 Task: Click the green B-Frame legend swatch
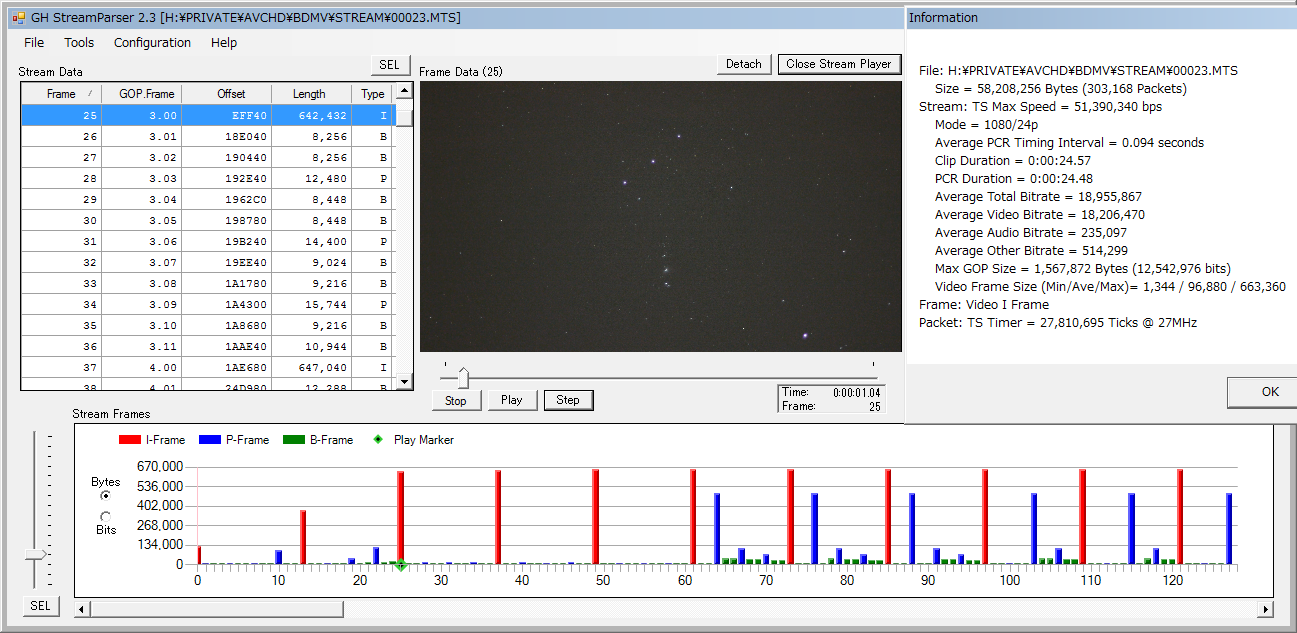coord(294,440)
